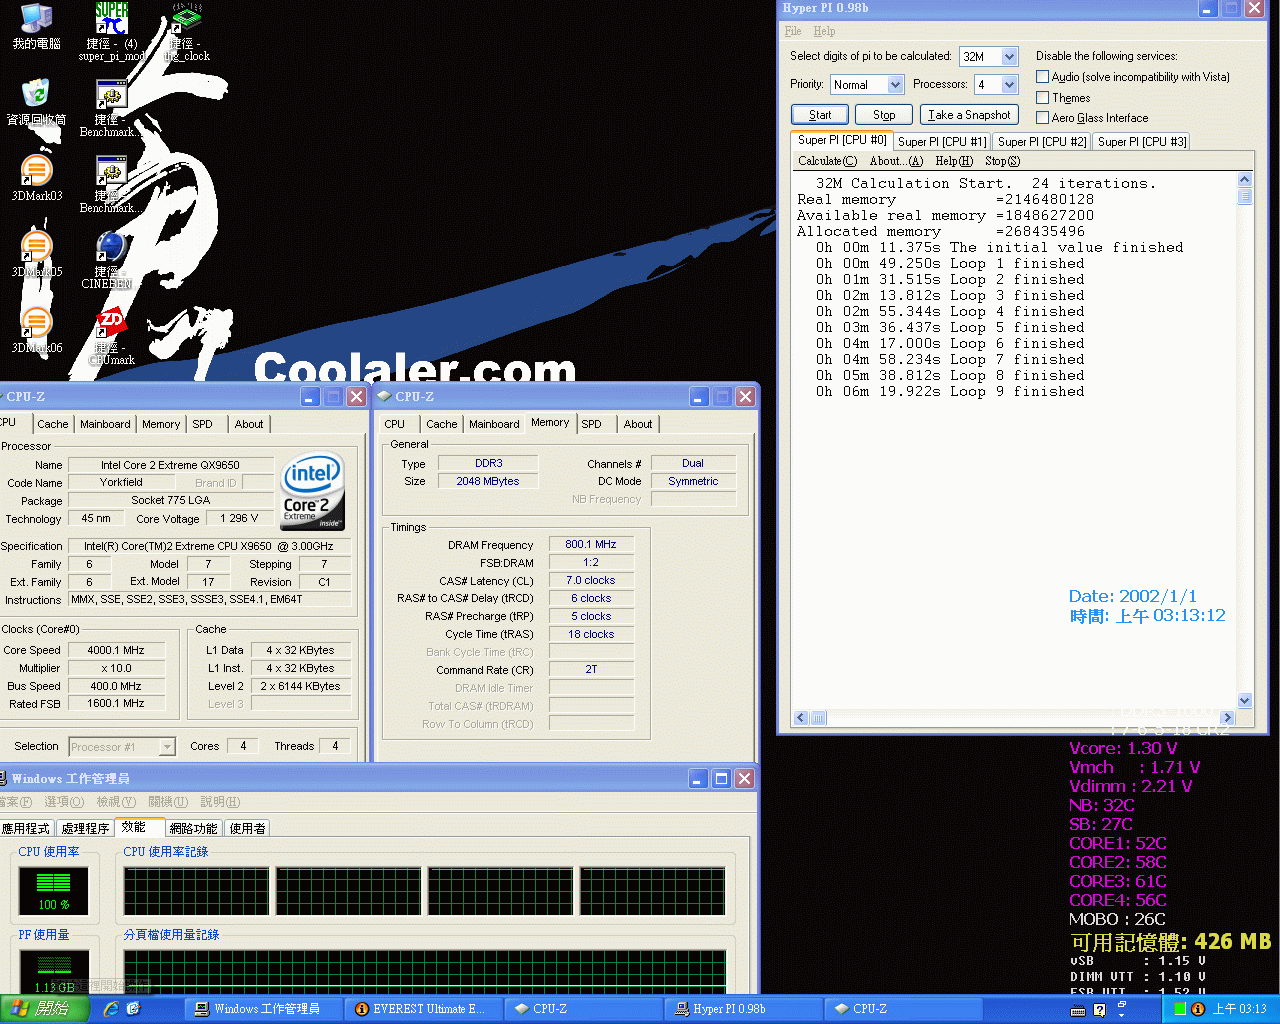This screenshot has width=1280, height=1024.
Task: Click the help question-mark icon in the language bar
Action: point(1099,1010)
